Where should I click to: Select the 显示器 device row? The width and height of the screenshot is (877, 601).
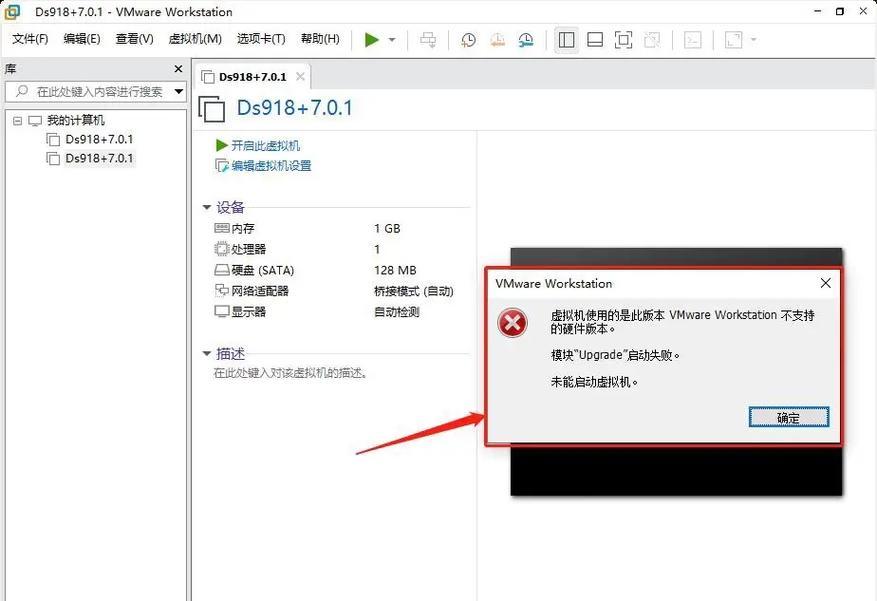(x=248, y=312)
